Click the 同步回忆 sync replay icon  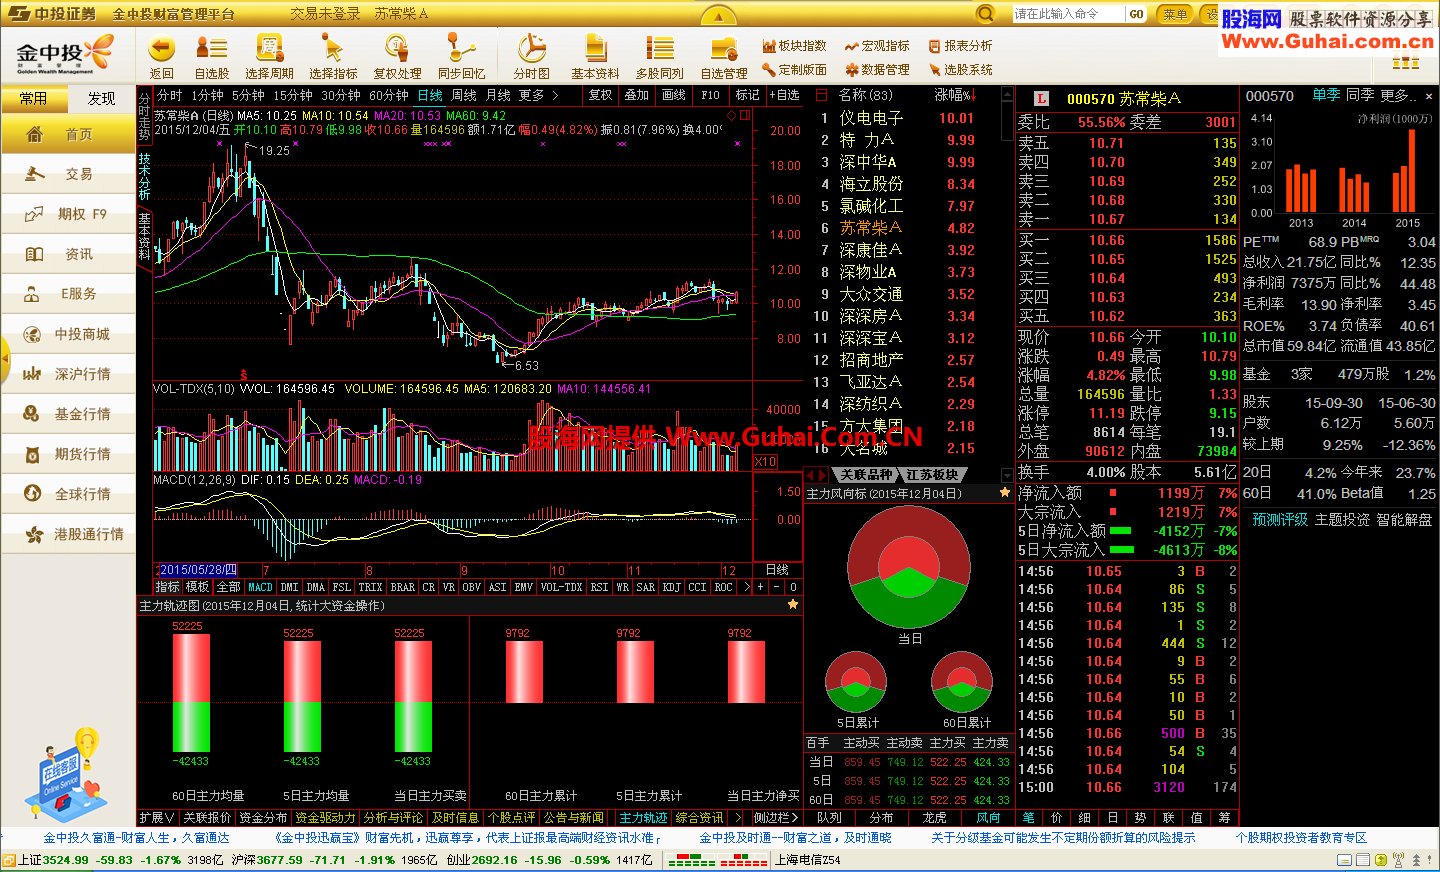click(x=461, y=49)
